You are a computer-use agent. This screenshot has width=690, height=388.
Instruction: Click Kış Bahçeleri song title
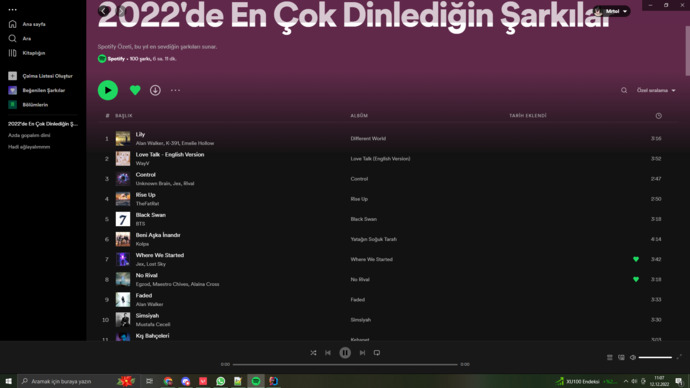pyautogui.click(x=152, y=336)
